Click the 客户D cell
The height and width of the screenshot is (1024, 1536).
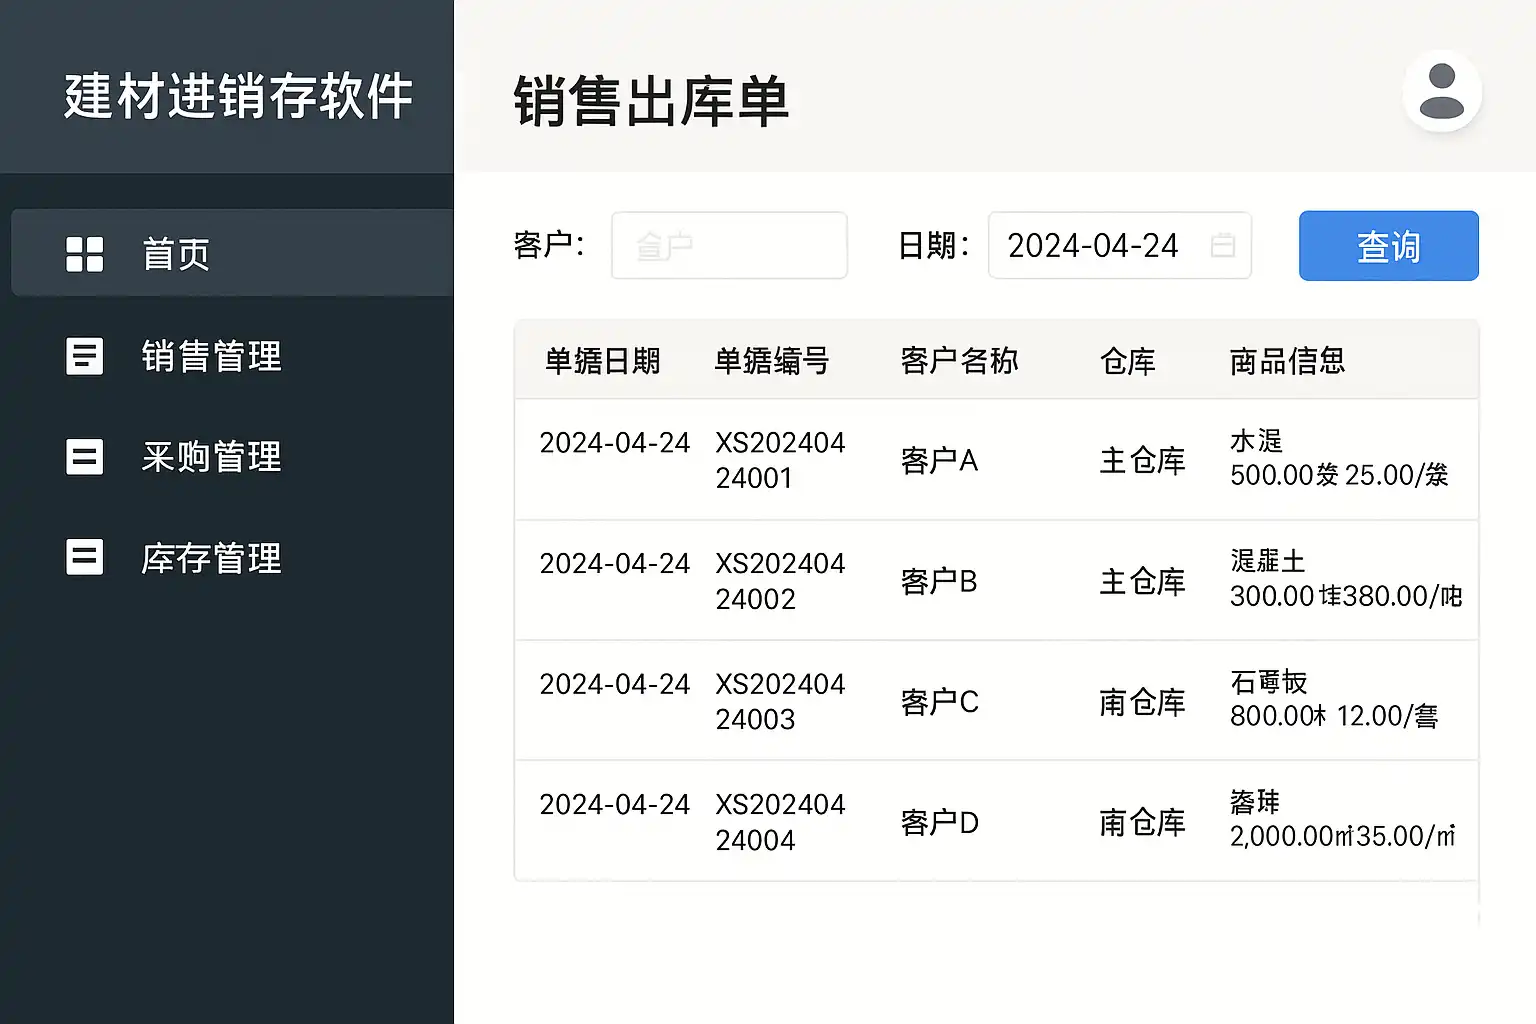939,823
